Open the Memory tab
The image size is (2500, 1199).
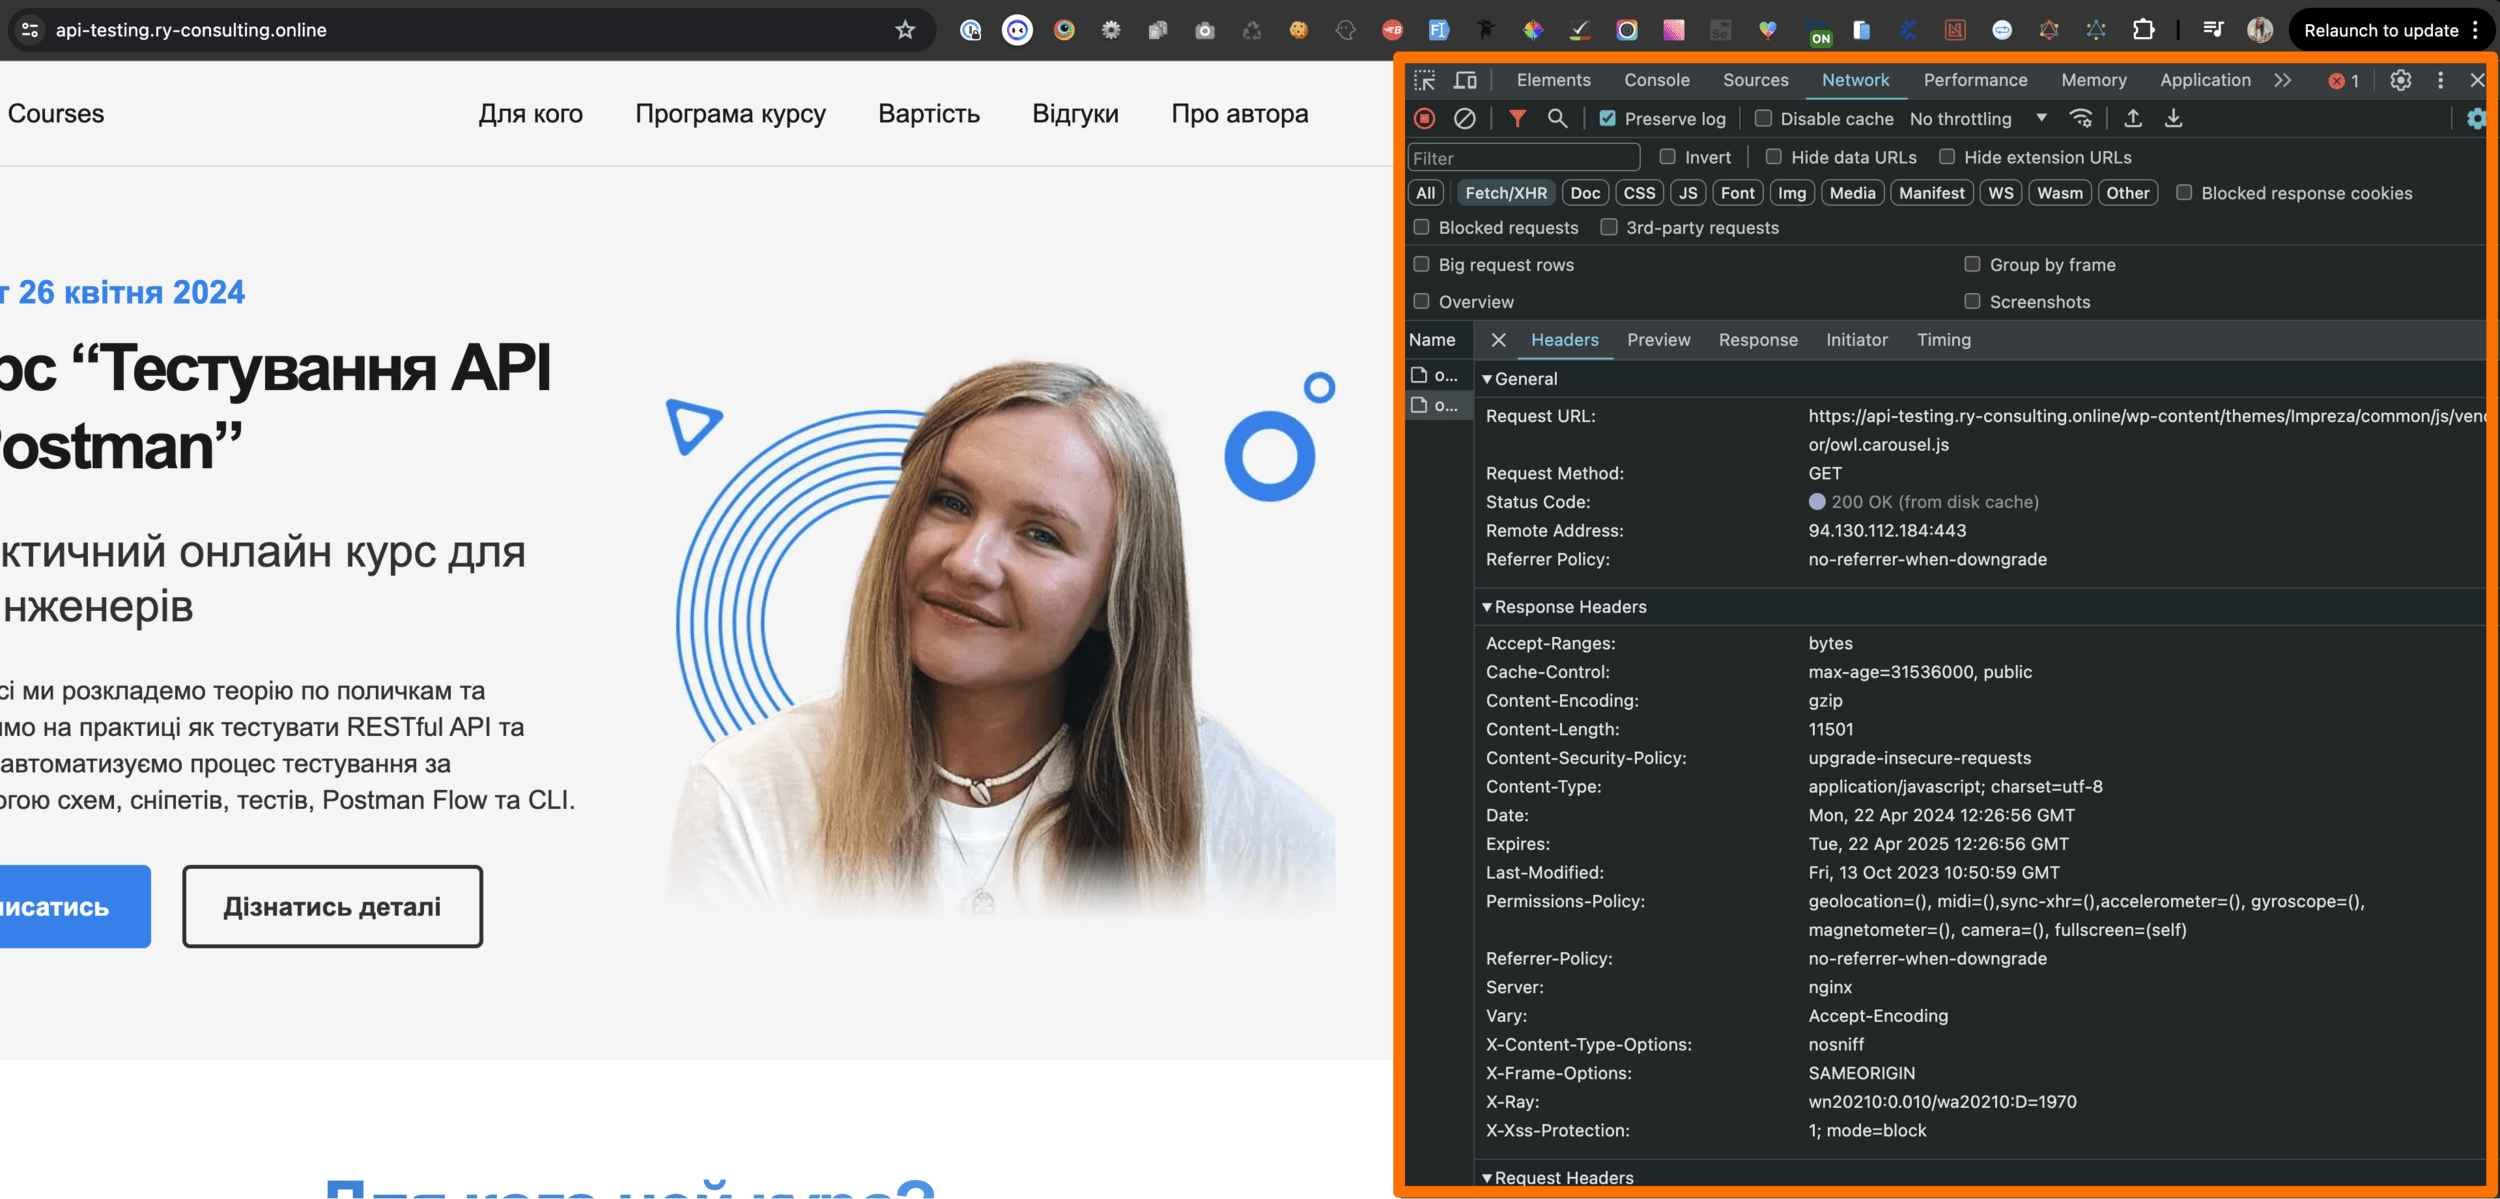click(2093, 80)
